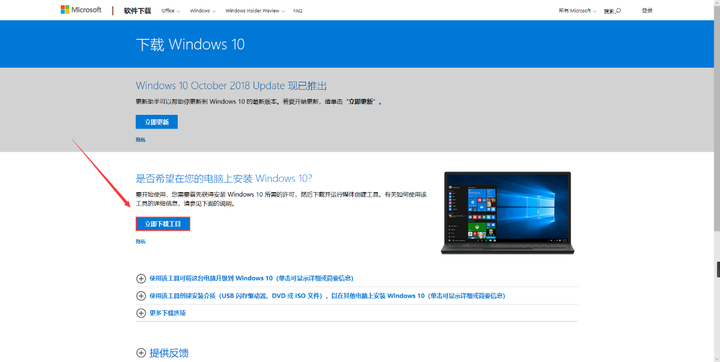This screenshot has height=362, width=720.
Task: Click the 更多下载选项 link text
Action: [168, 313]
